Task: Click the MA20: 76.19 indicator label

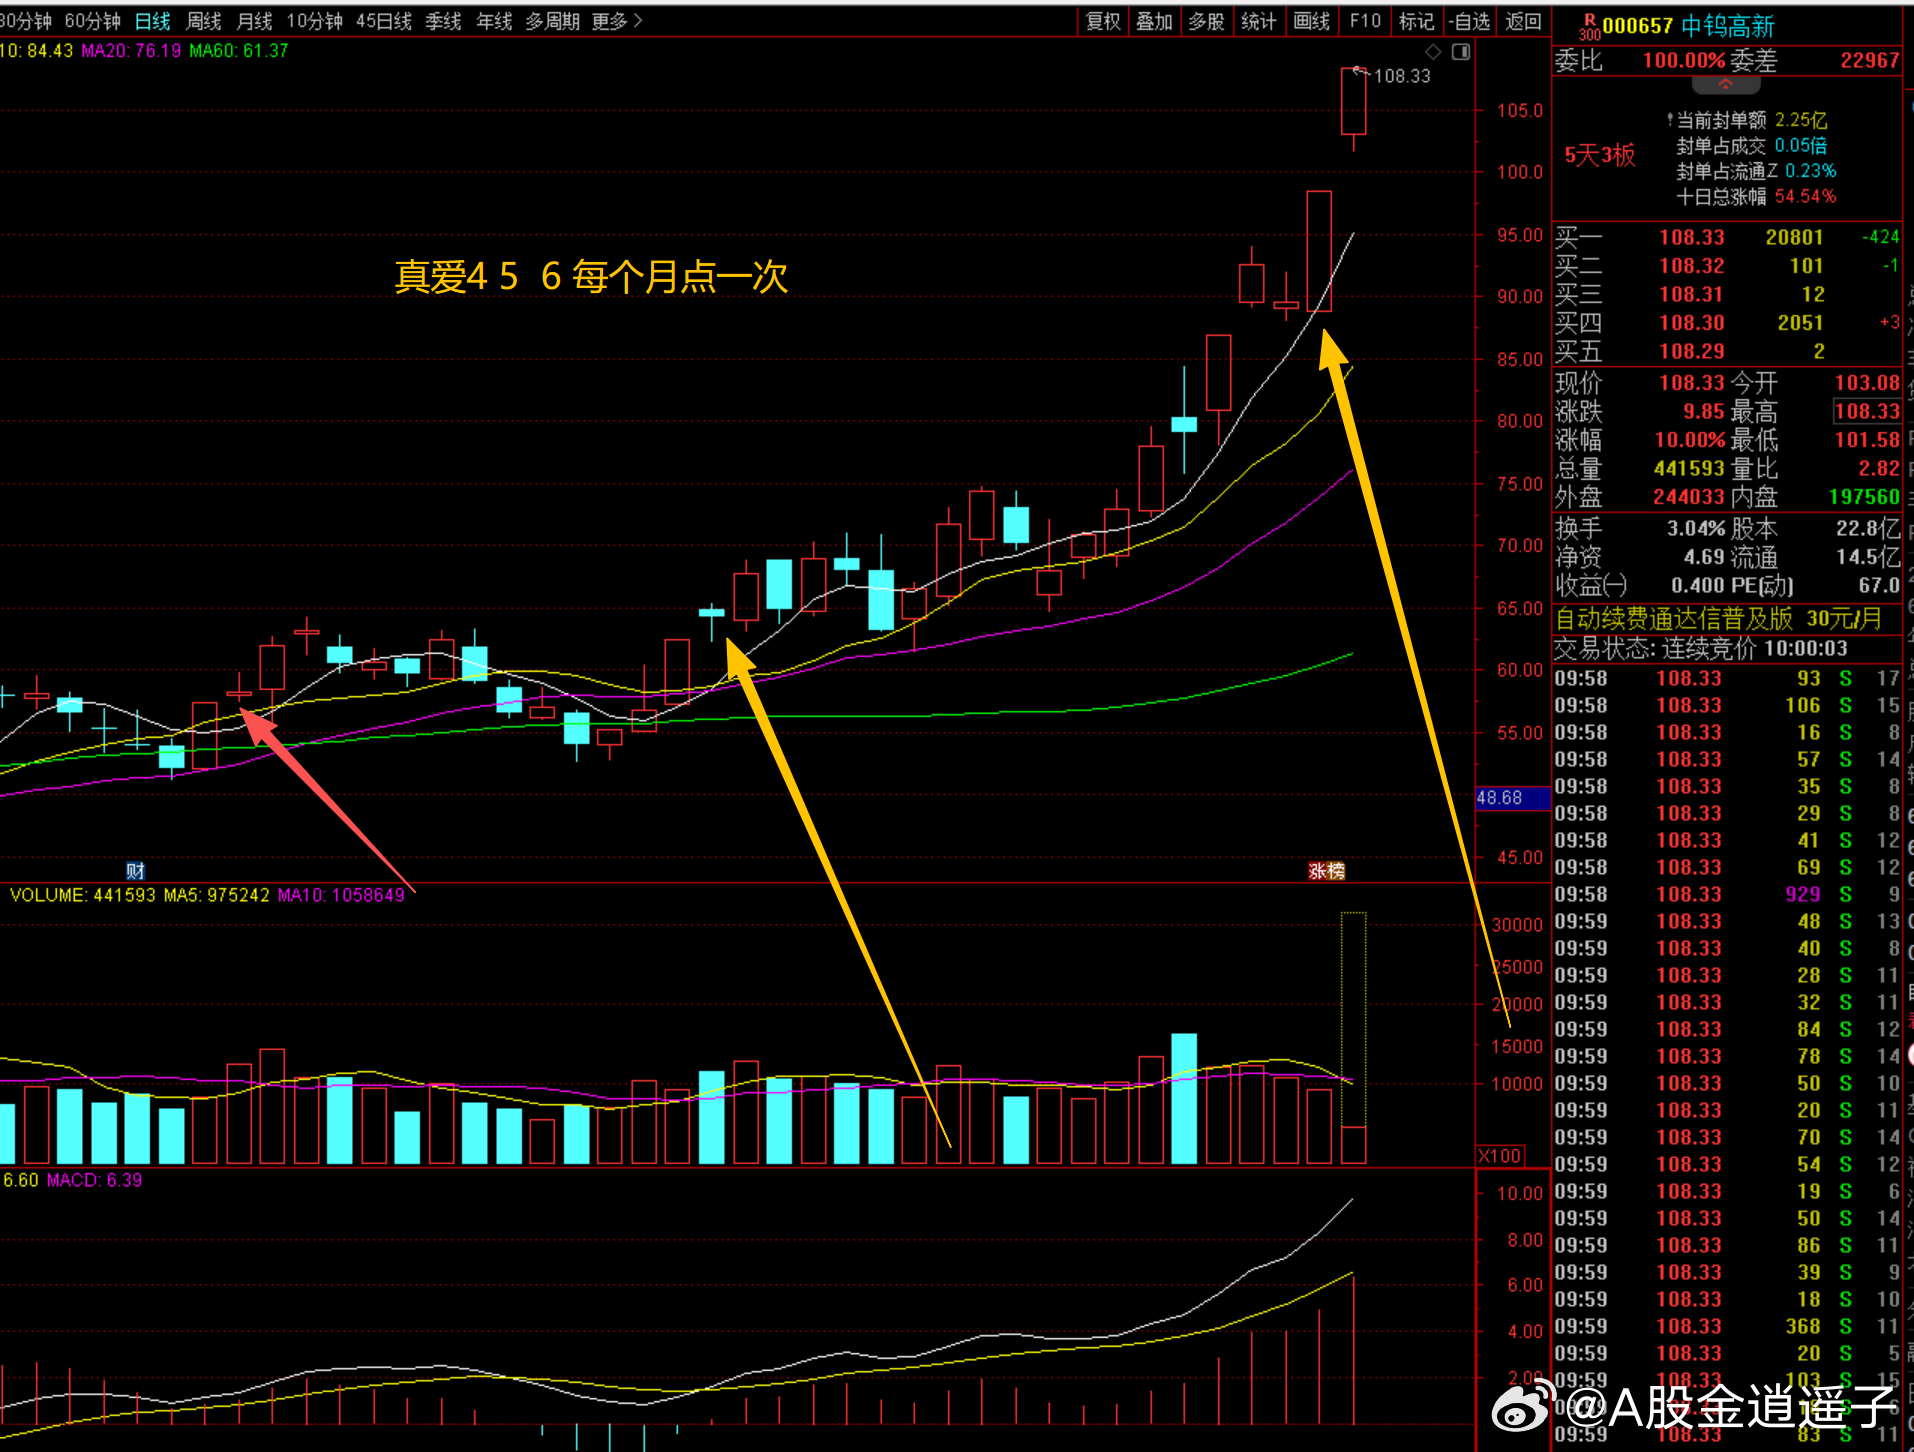Action: [x=131, y=50]
